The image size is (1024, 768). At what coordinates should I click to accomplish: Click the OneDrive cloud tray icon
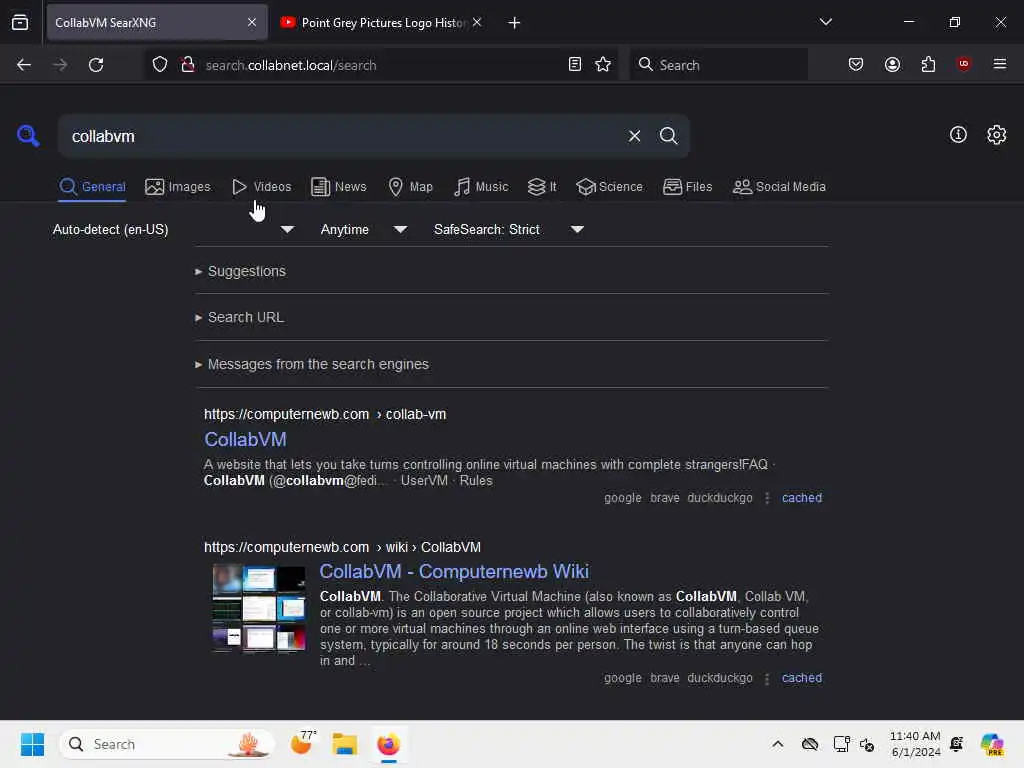[x=810, y=744]
